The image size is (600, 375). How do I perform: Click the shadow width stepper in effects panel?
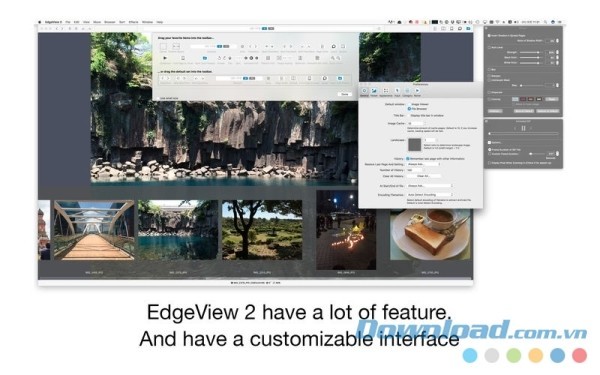coord(557,41)
